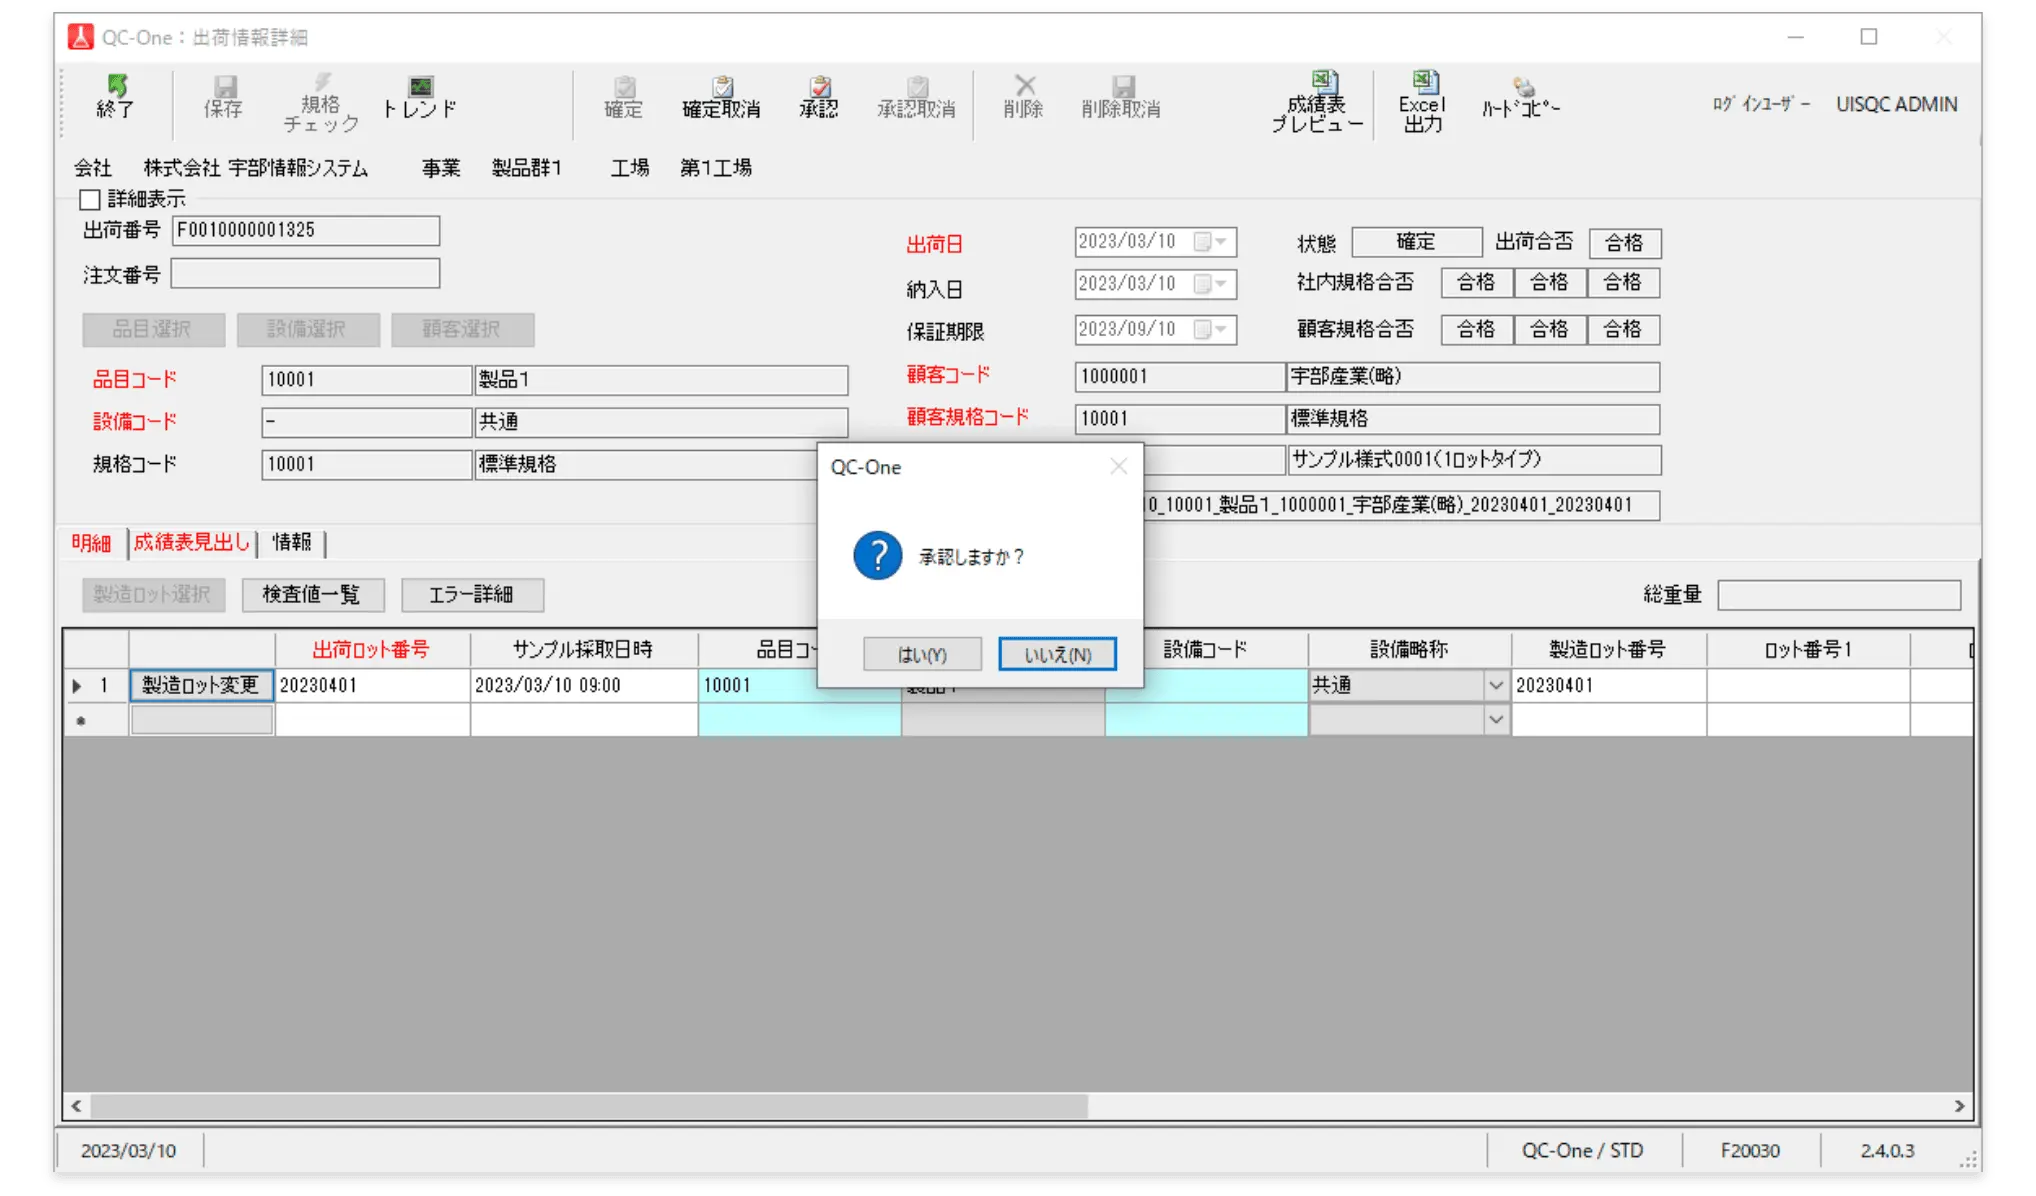Expand the 設備略称 共通 combo box
This screenshot has height=1196, width=2036.
click(x=1495, y=686)
